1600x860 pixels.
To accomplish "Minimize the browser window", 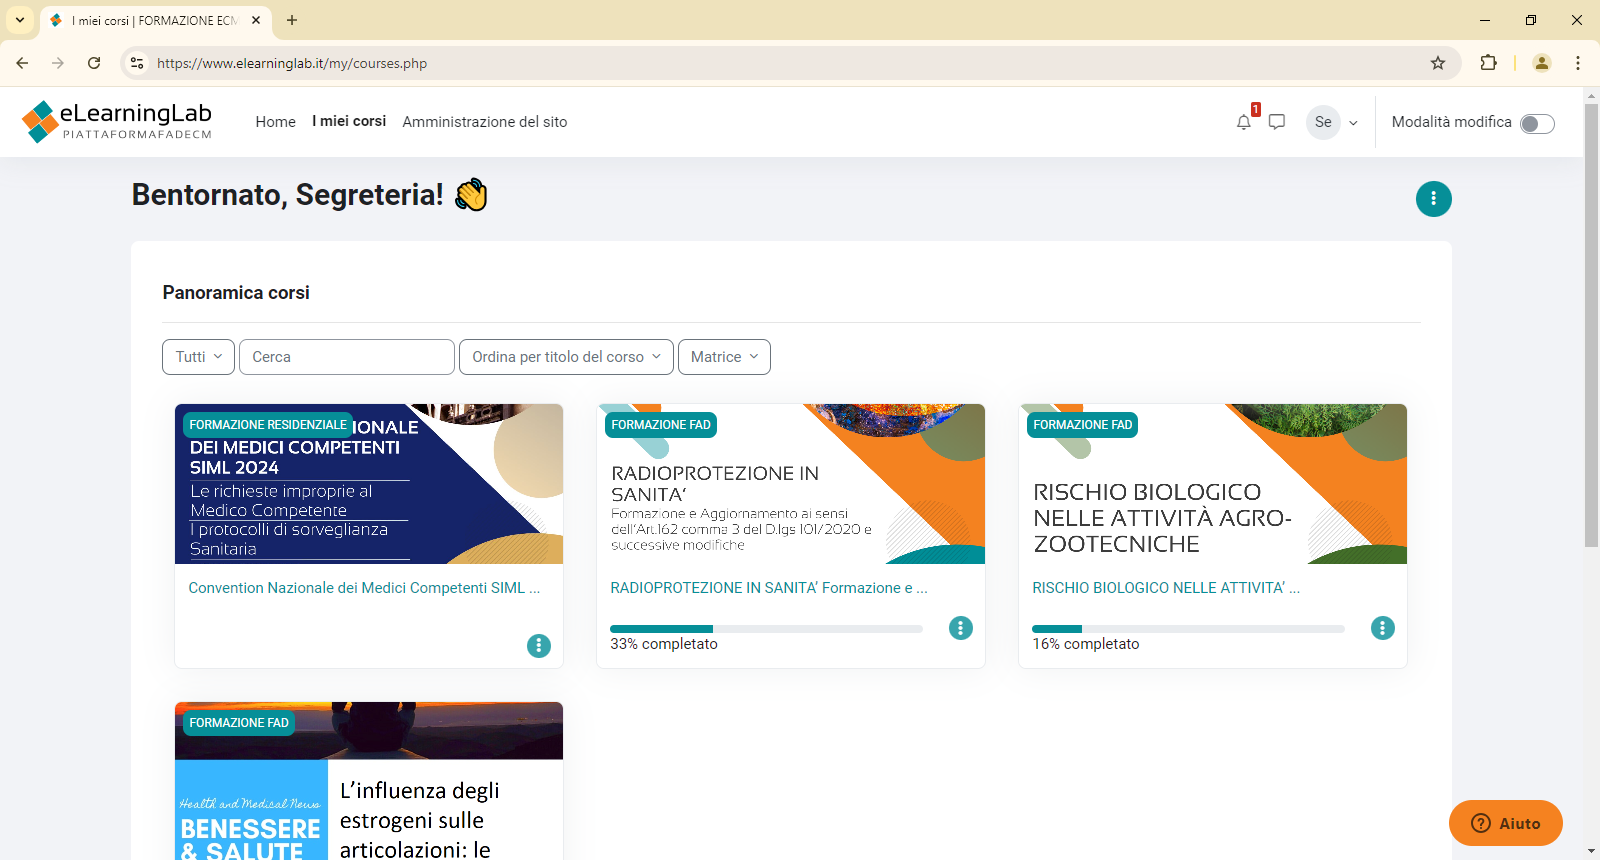I will coord(1485,20).
